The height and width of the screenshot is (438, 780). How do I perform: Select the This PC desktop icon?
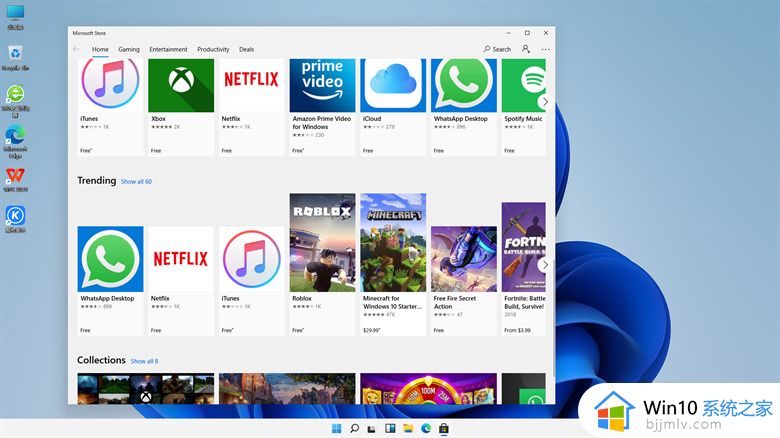point(15,17)
